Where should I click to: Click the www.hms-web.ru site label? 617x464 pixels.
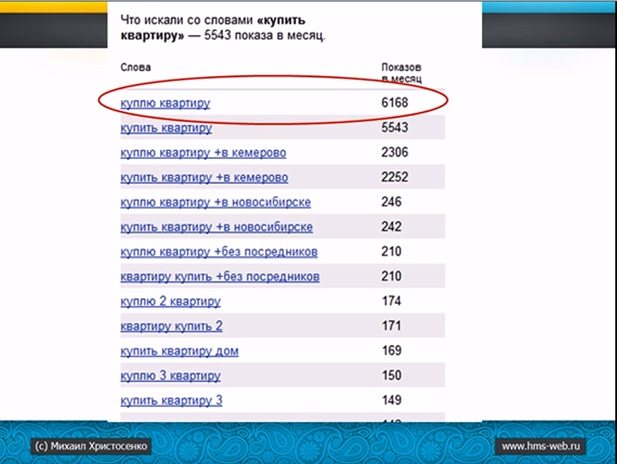(x=541, y=446)
